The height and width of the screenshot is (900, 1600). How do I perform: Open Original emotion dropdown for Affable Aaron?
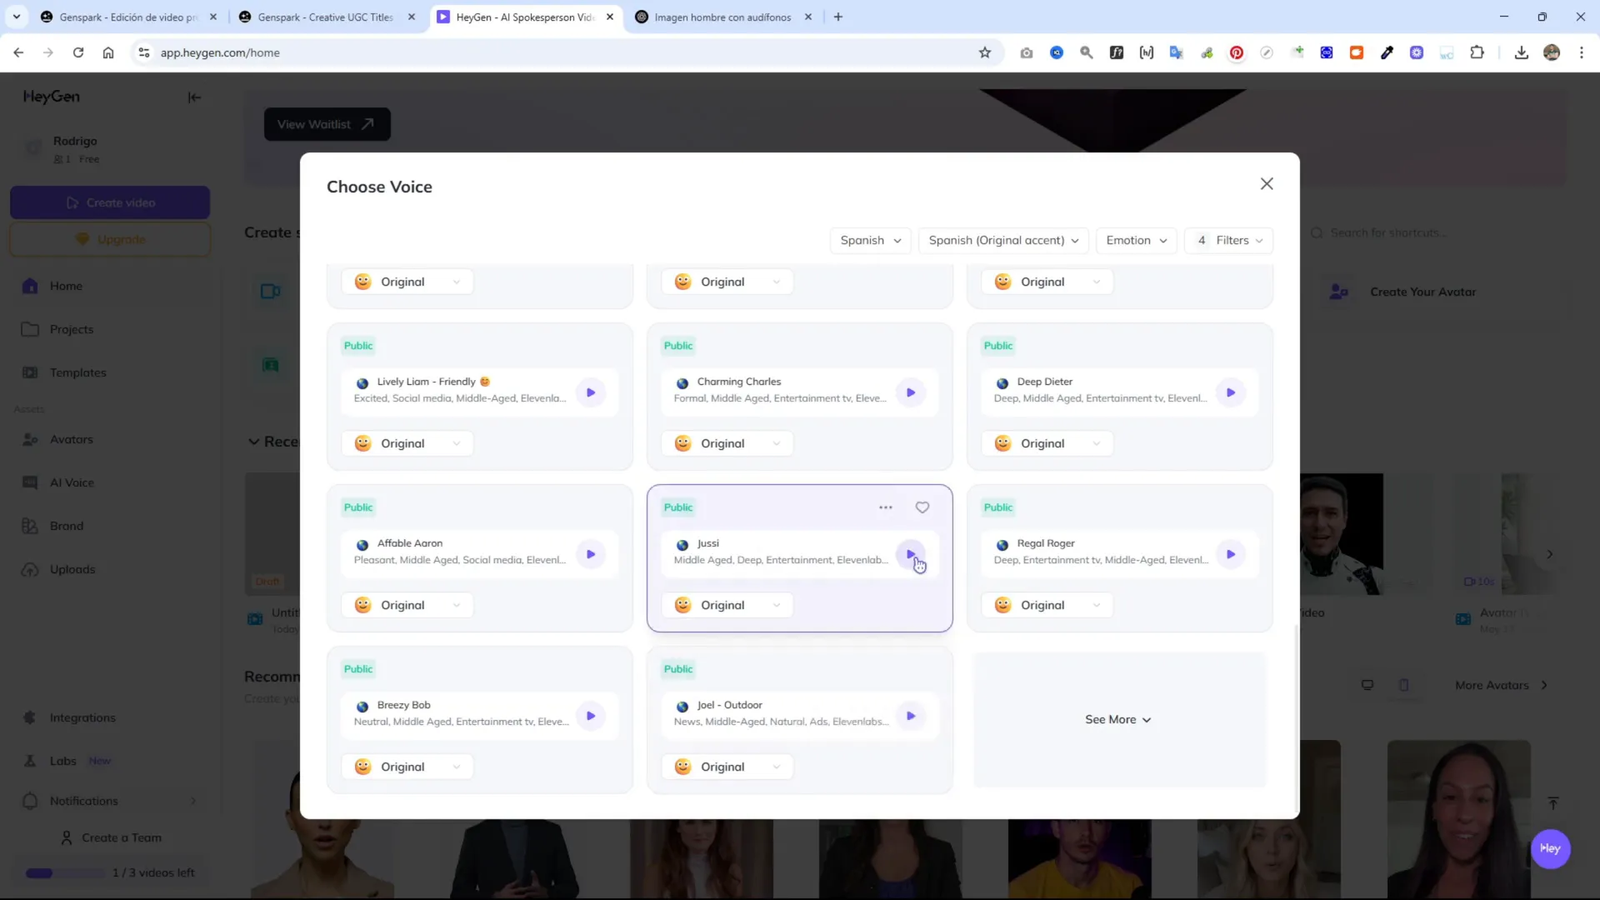click(x=408, y=605)
